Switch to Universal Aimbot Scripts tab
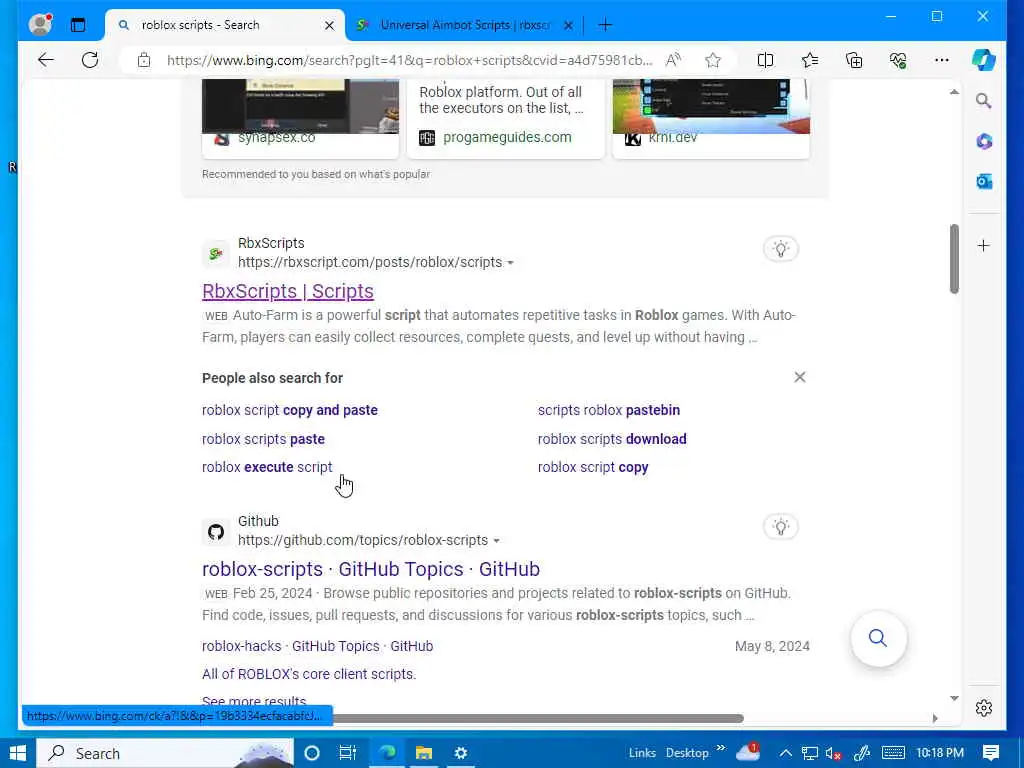The image size is (1024, 768). coord(465,25)
